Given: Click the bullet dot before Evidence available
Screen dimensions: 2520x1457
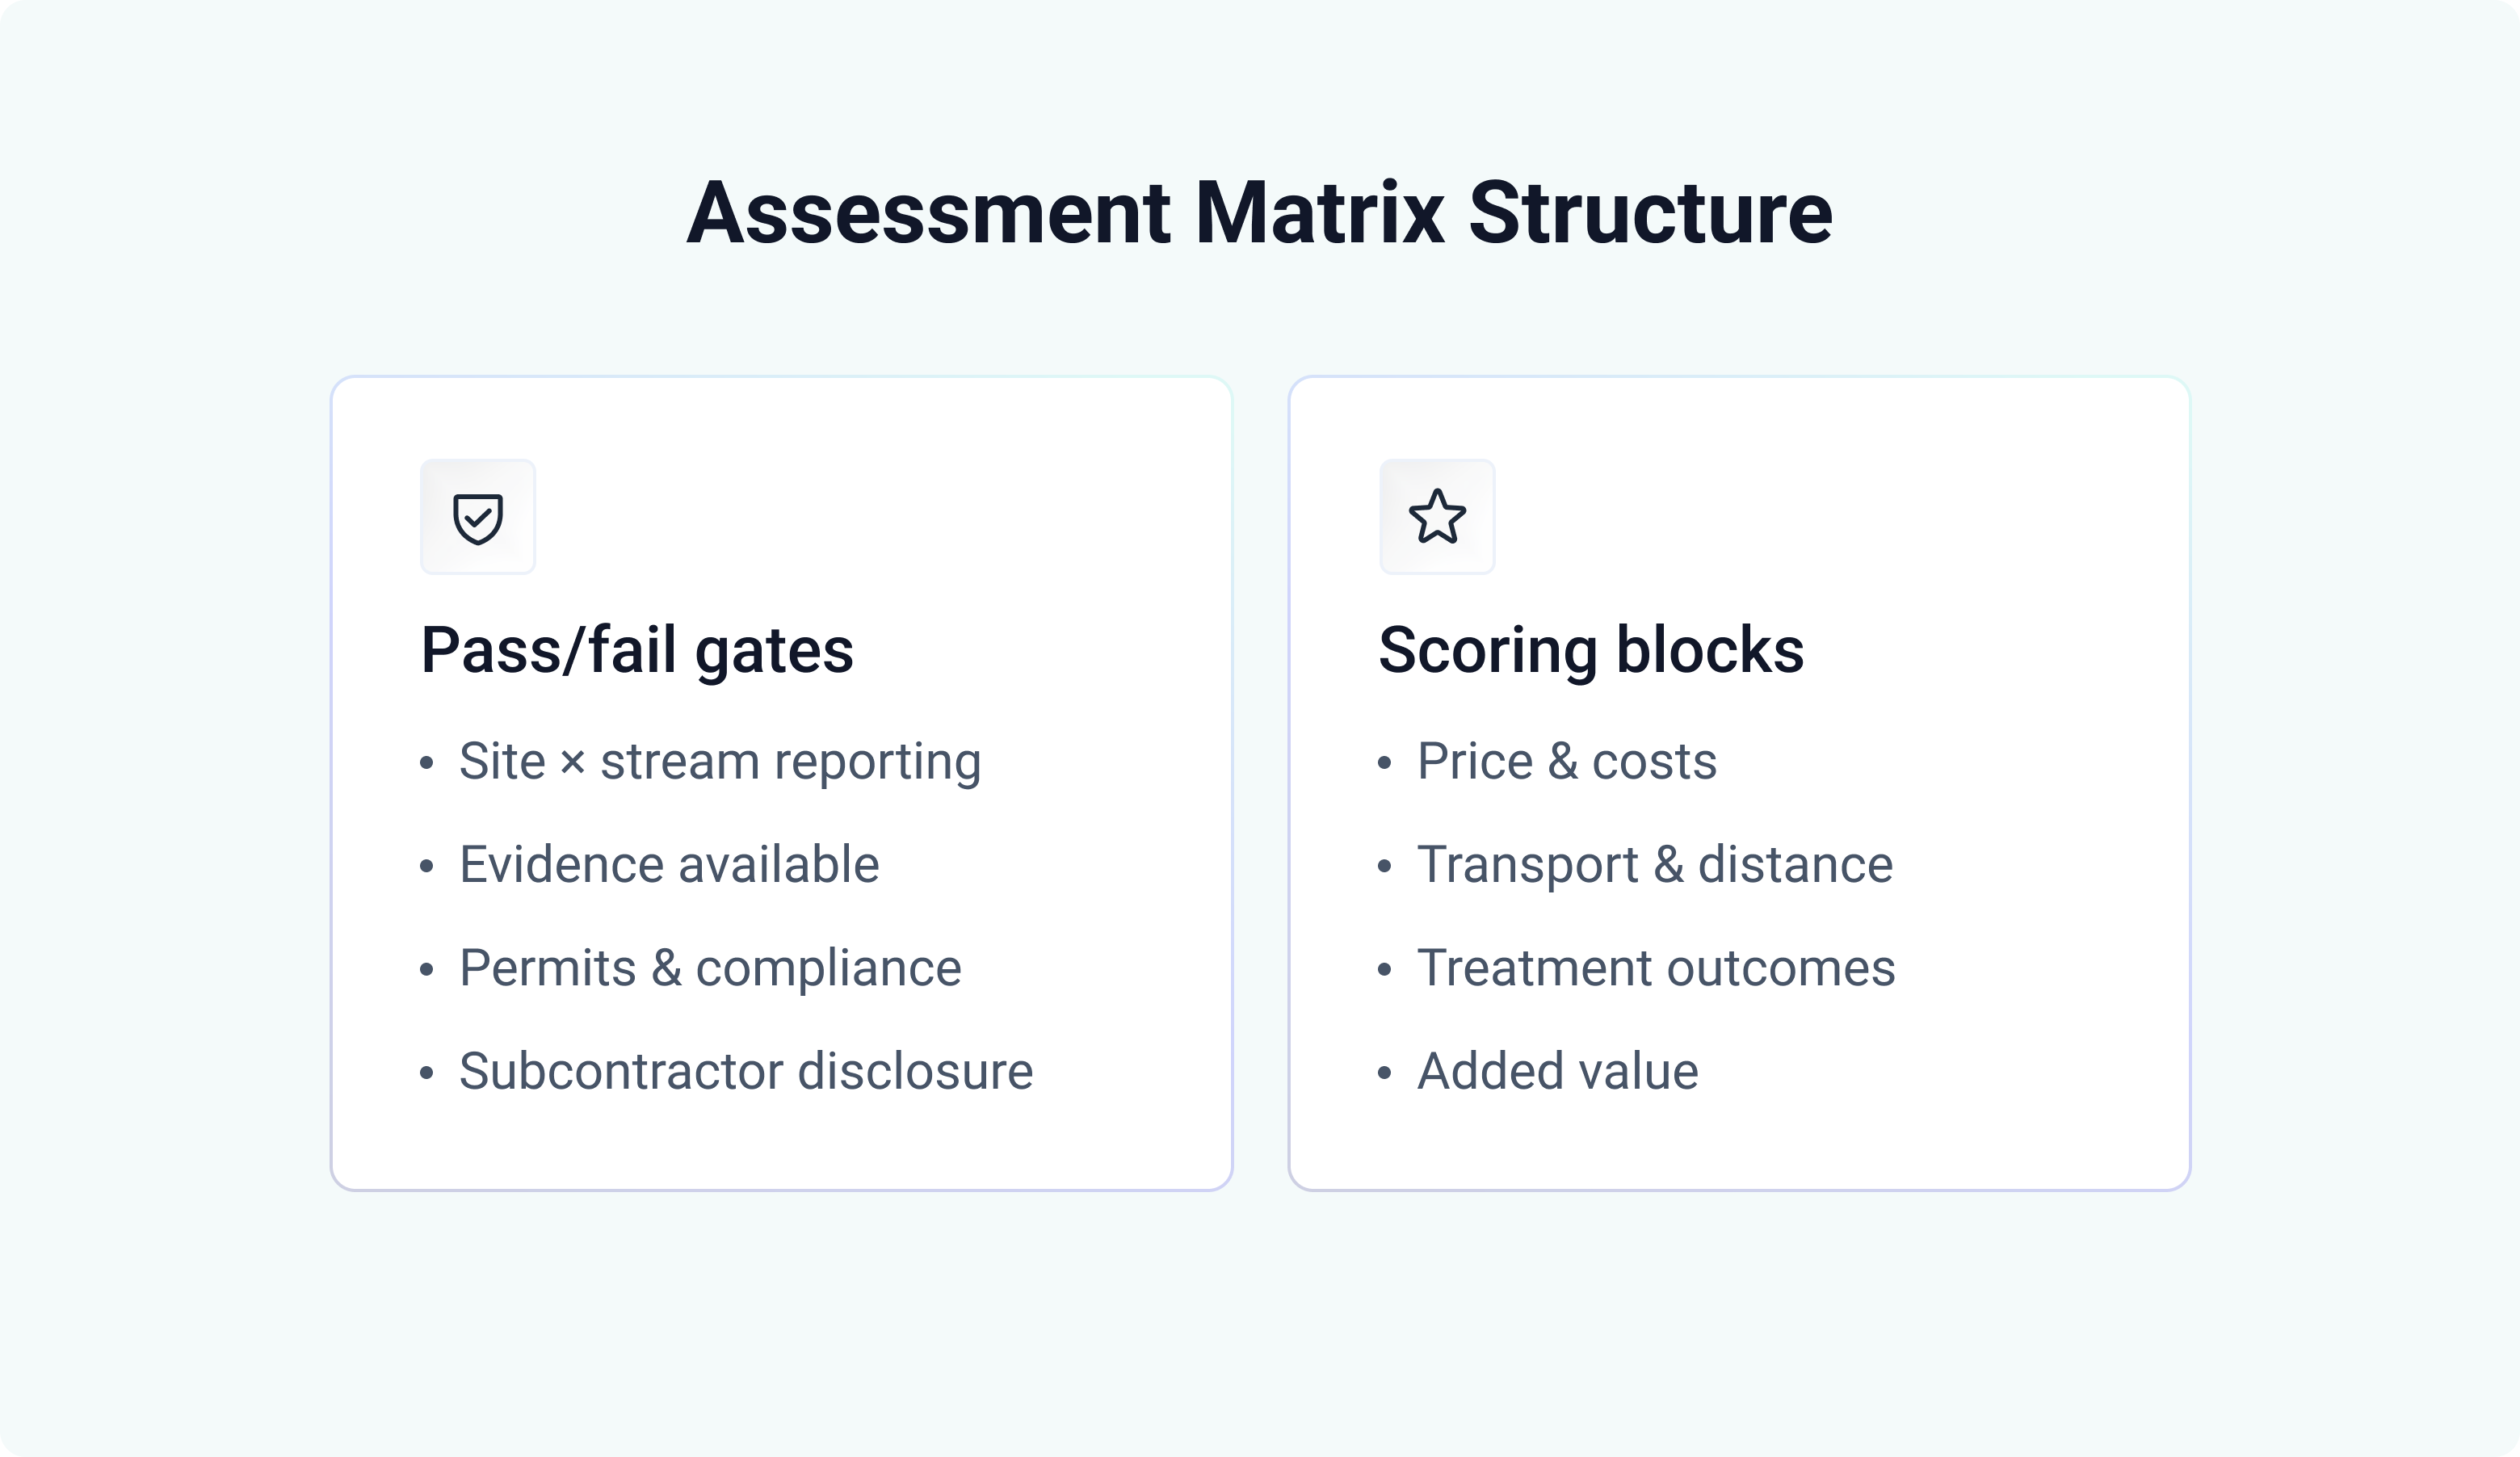Looking at the screenshot, I should (x=427, y=866).
